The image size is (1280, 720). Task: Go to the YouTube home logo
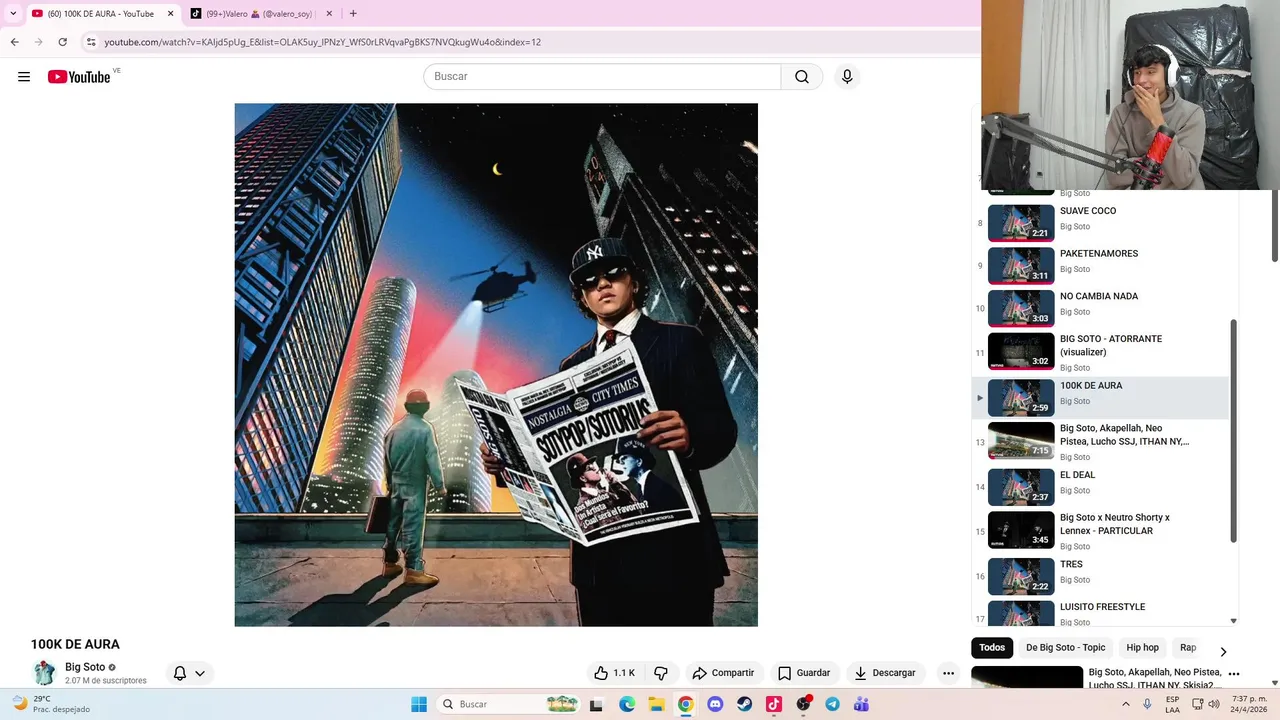click(x=79, y=77)
